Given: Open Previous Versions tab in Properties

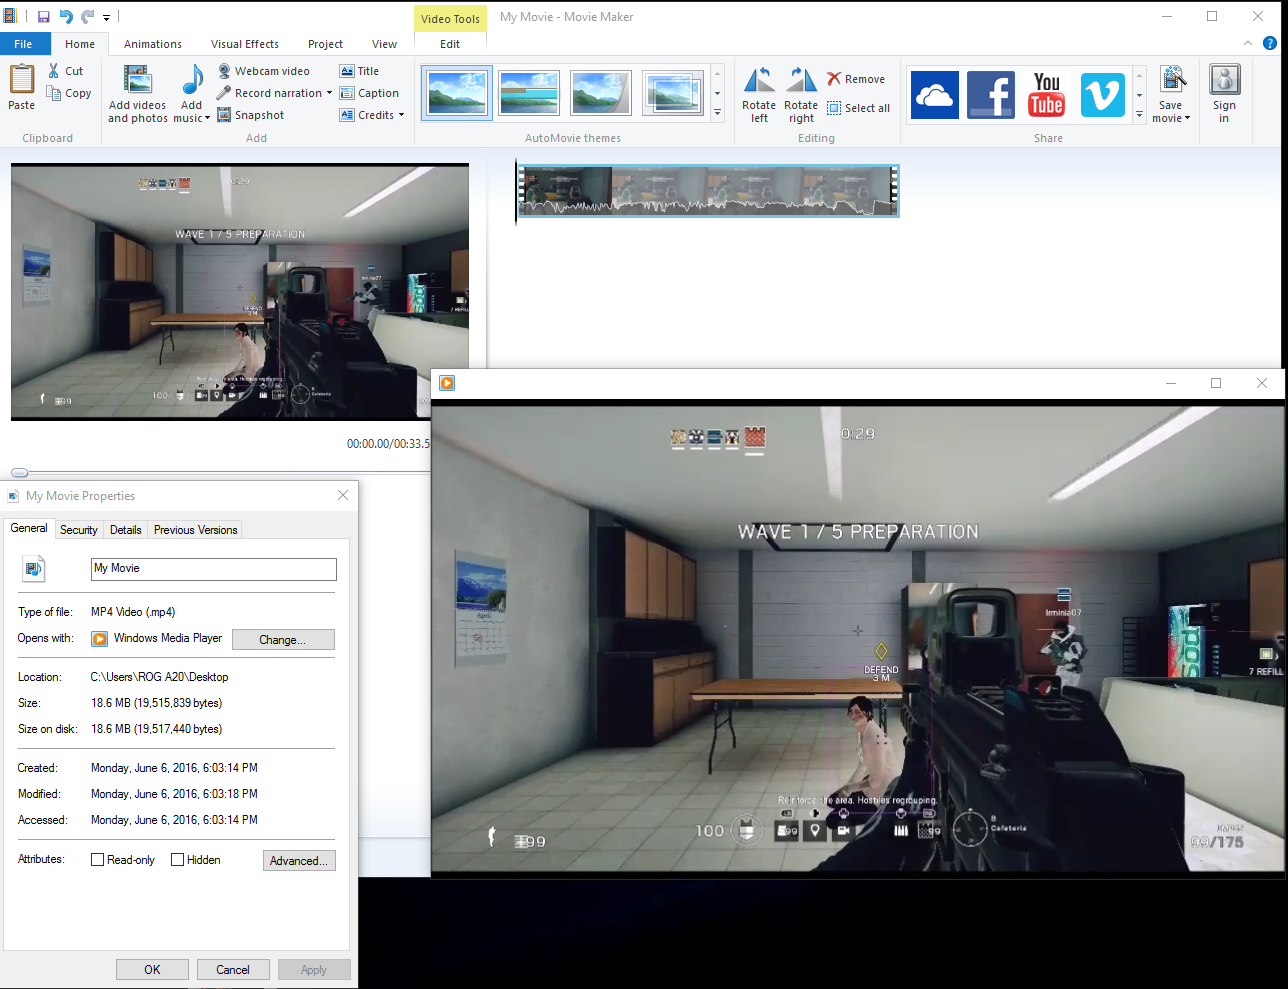Looking at the screenshot, I should [196, 530].
